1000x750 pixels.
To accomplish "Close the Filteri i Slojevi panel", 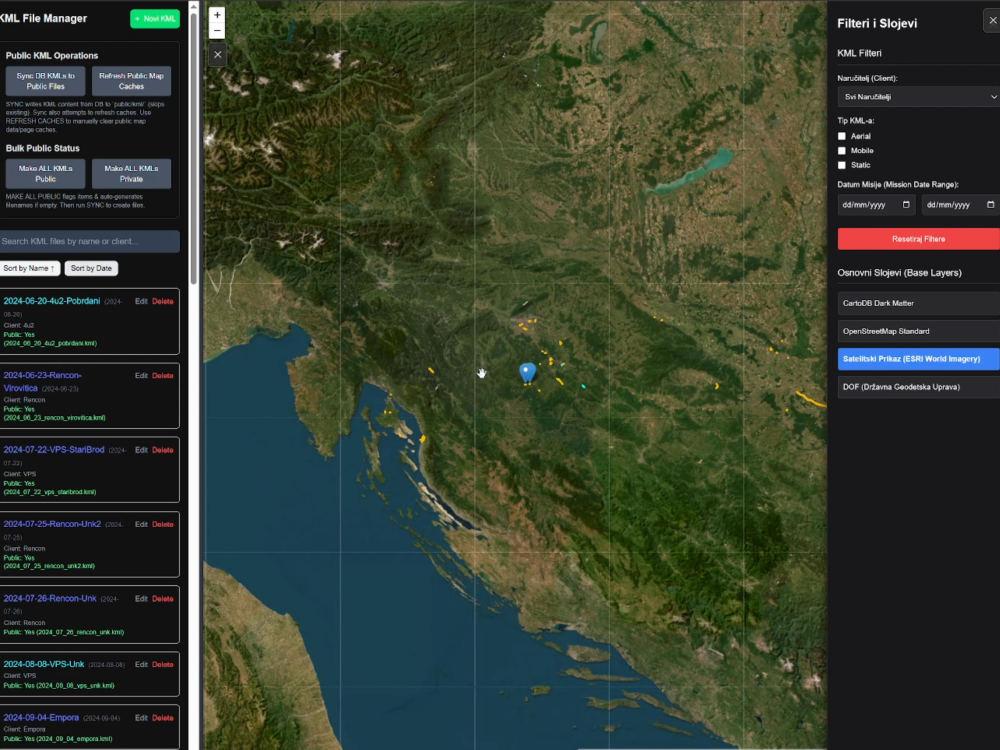I will [x=992, y=20].
